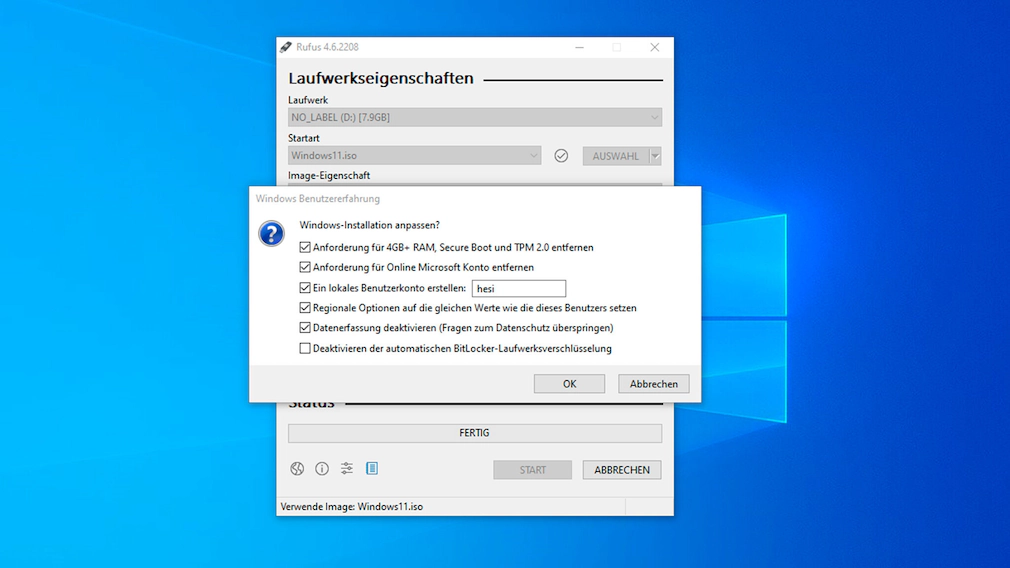This screenshot has width=1010, height=568.
Task: Click the checksum checkmark icon beside Startart
Action: 561,156
